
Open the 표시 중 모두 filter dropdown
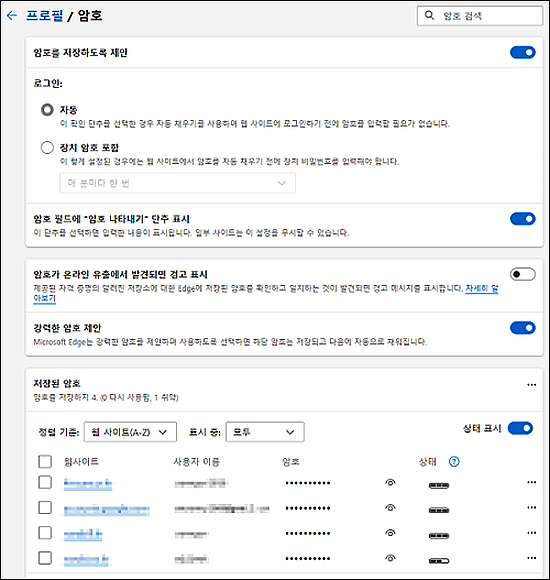(x=265, y=432)
